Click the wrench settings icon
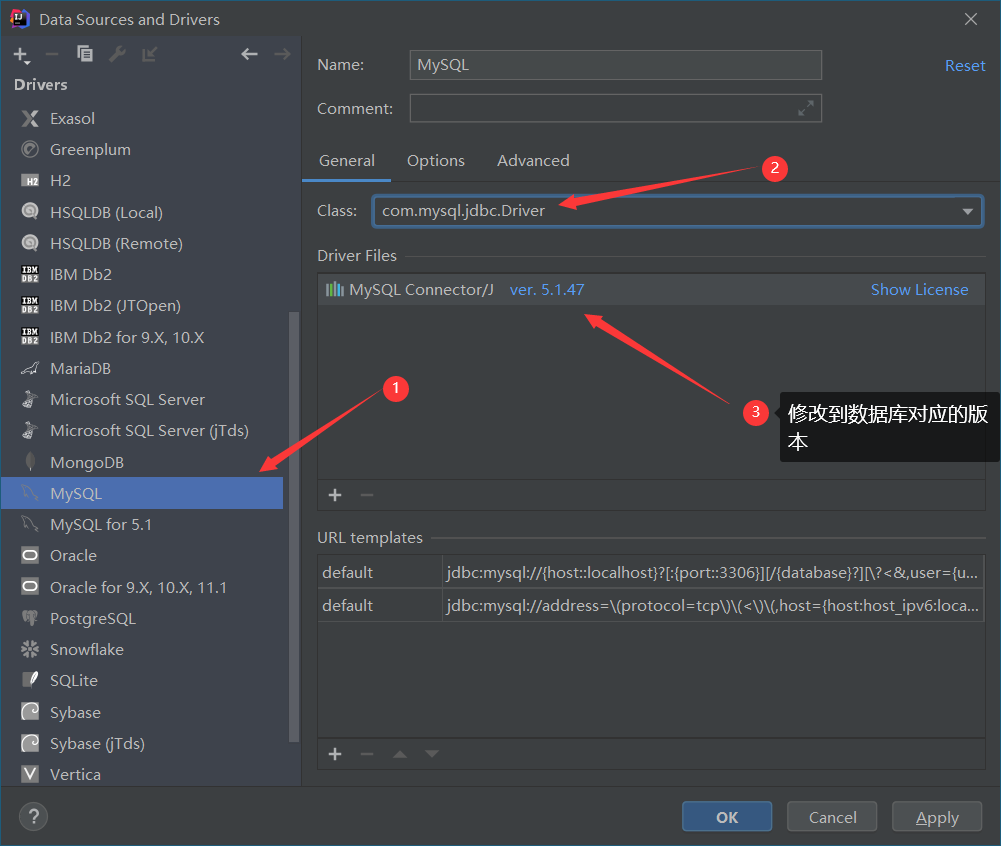This screenshot has height=846, width=1001. tap(117, 54)
